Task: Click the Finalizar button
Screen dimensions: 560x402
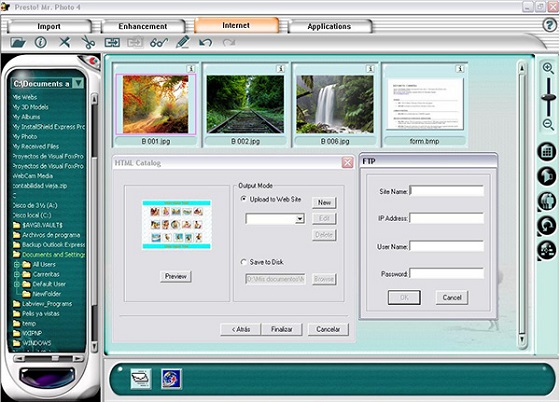Action: click(282, 329)
